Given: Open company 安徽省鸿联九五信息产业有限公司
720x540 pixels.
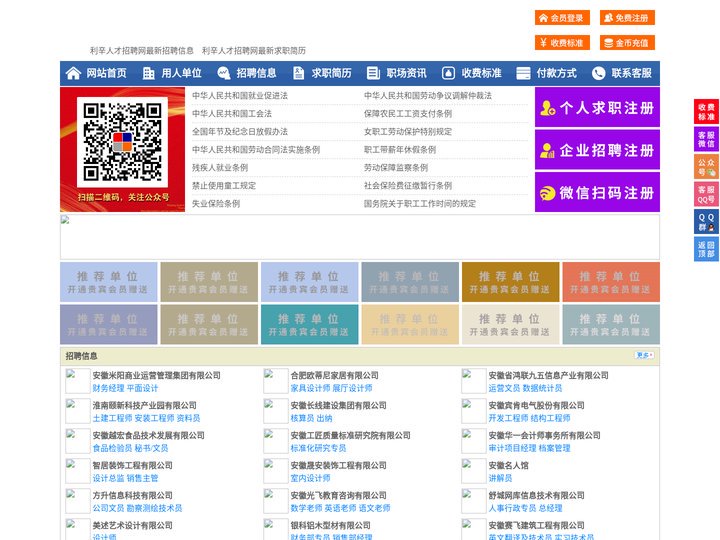Looking at the screenshot, I should pyautogui.click(x=548, y=375).
